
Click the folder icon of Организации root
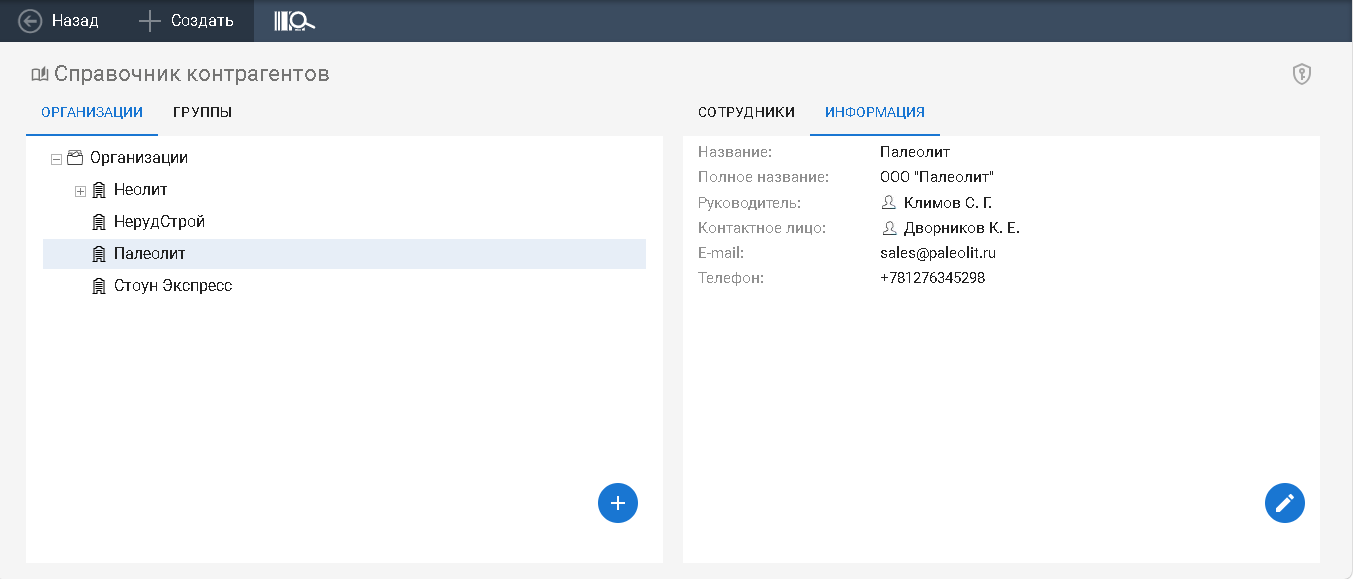[74, 158]
